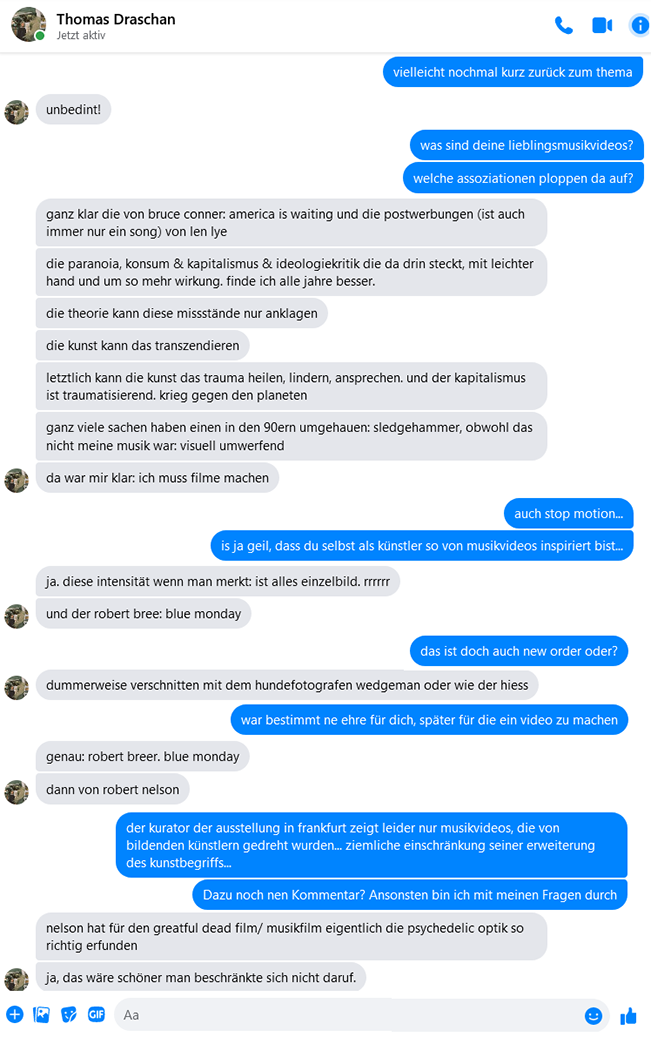Viewport: 651px width, 1037px height.
Task: Send a thumbs-up like
Action: (x=629, y=1015)
